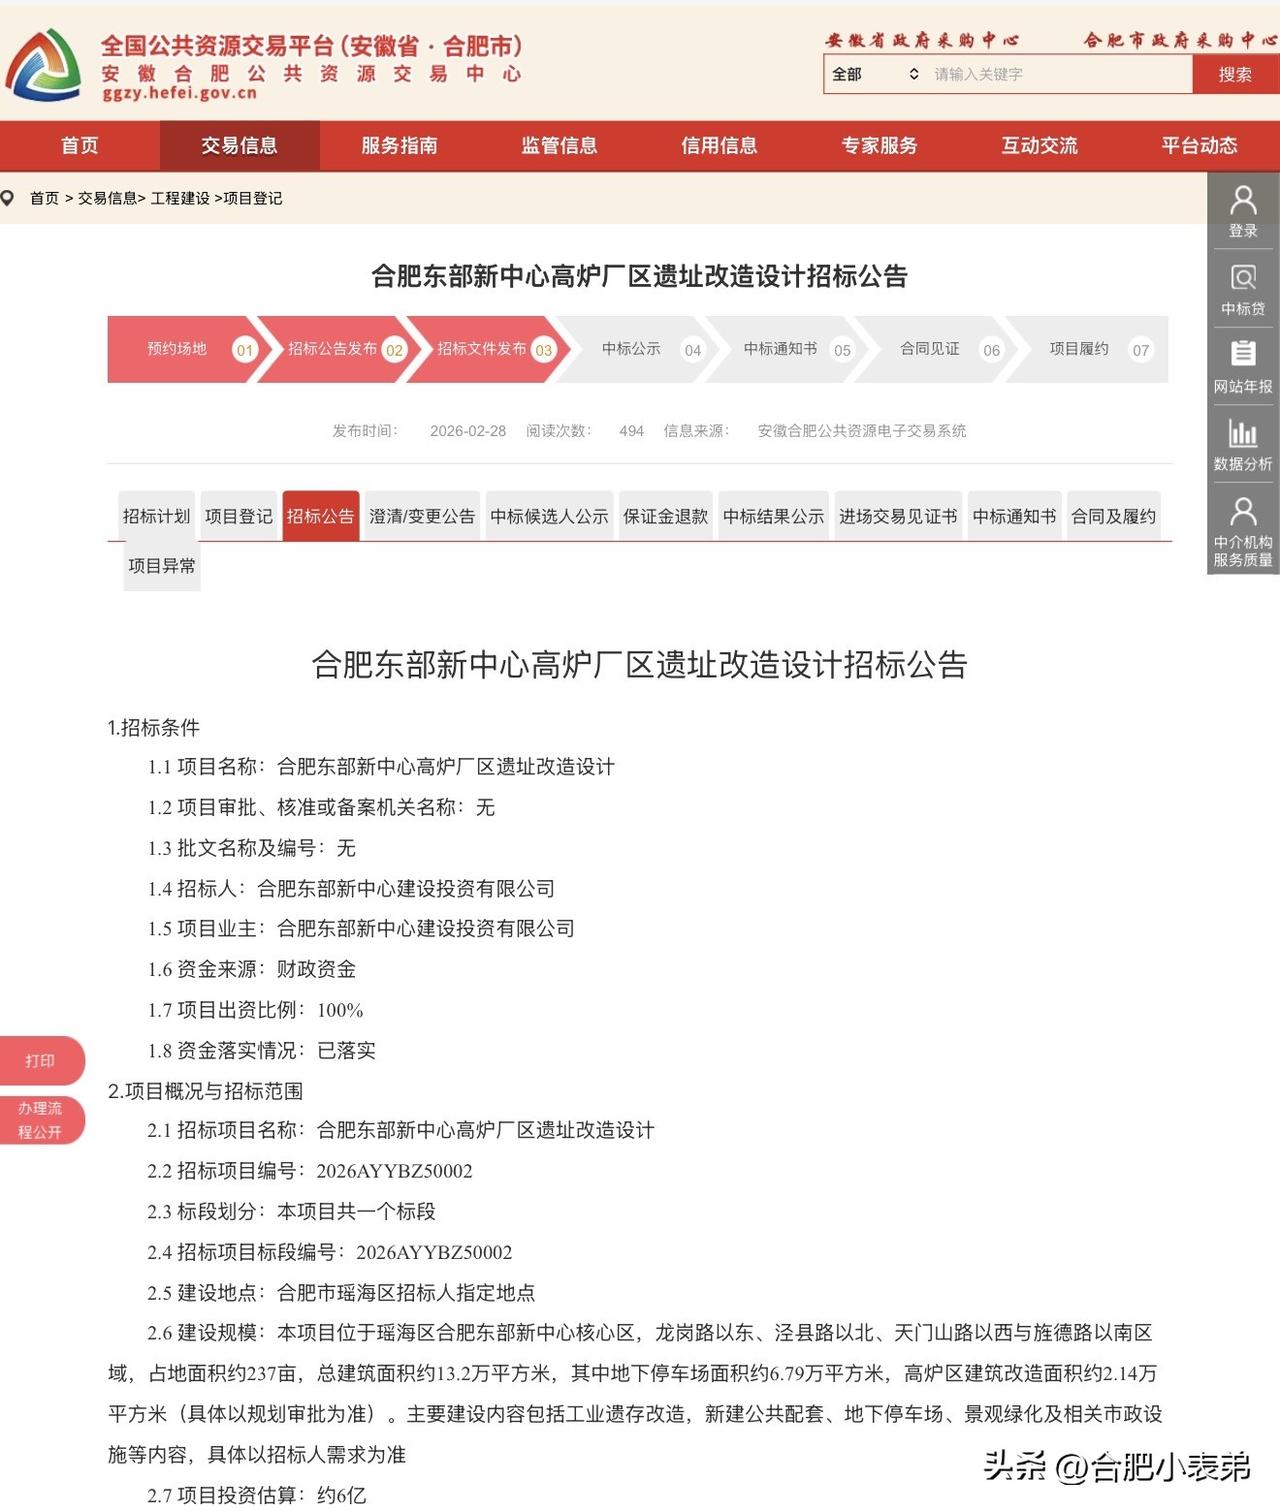The width and height of the screenshot is (1280, 1511).
Task: Click the 中标贷 sidebar icon
Action: pyautogui.click(x=1242, y=290)
